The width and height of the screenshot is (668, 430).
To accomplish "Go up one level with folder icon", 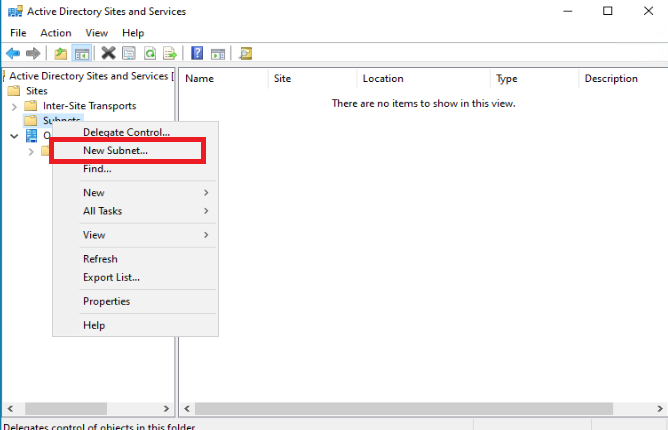I will [x=60, y=54].
